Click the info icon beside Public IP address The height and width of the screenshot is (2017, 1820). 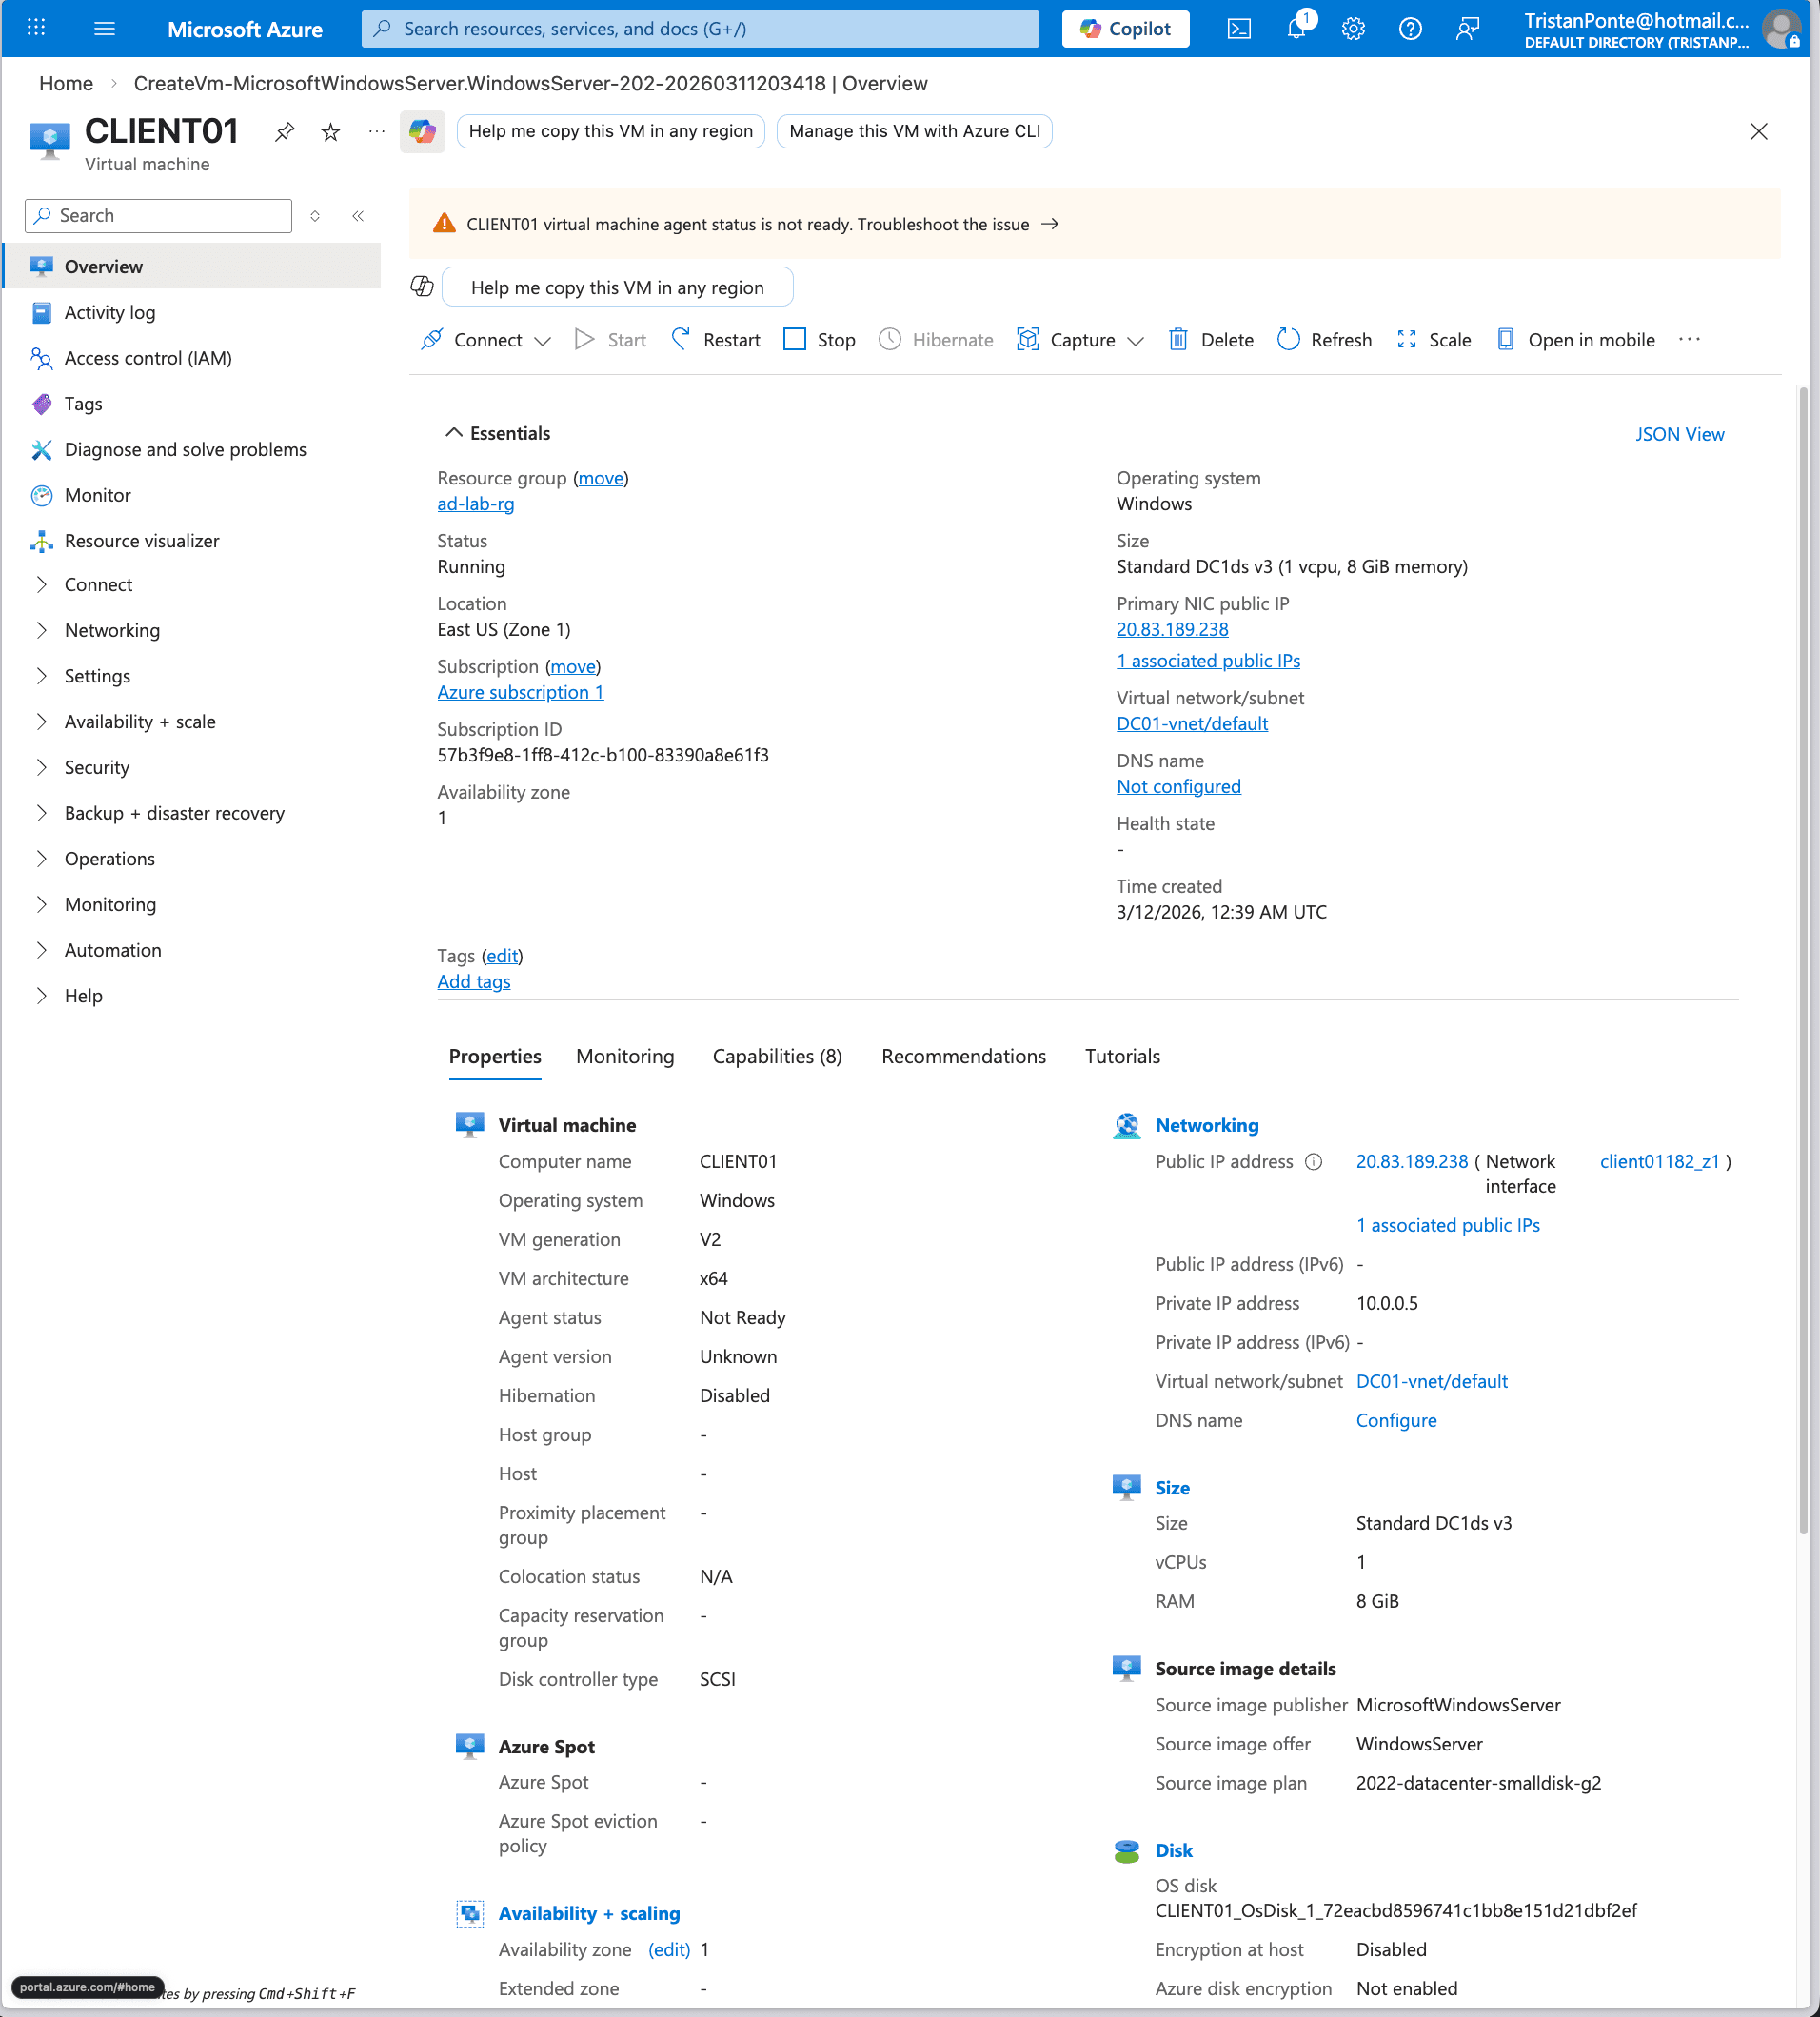coord(1314,1161)
